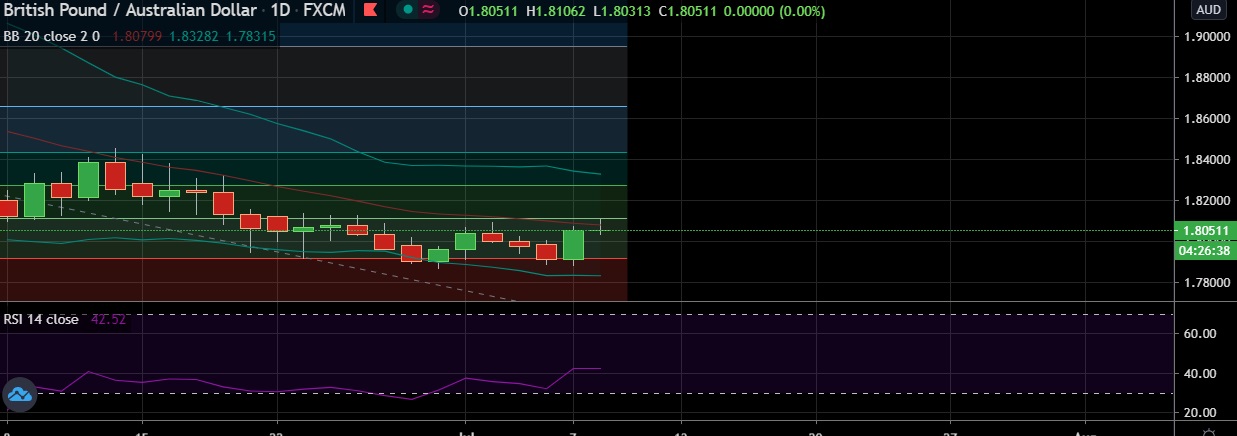1237x436 pixels.
Task: Click the pink wavy lines indicator icon
Action: (428, 10)
